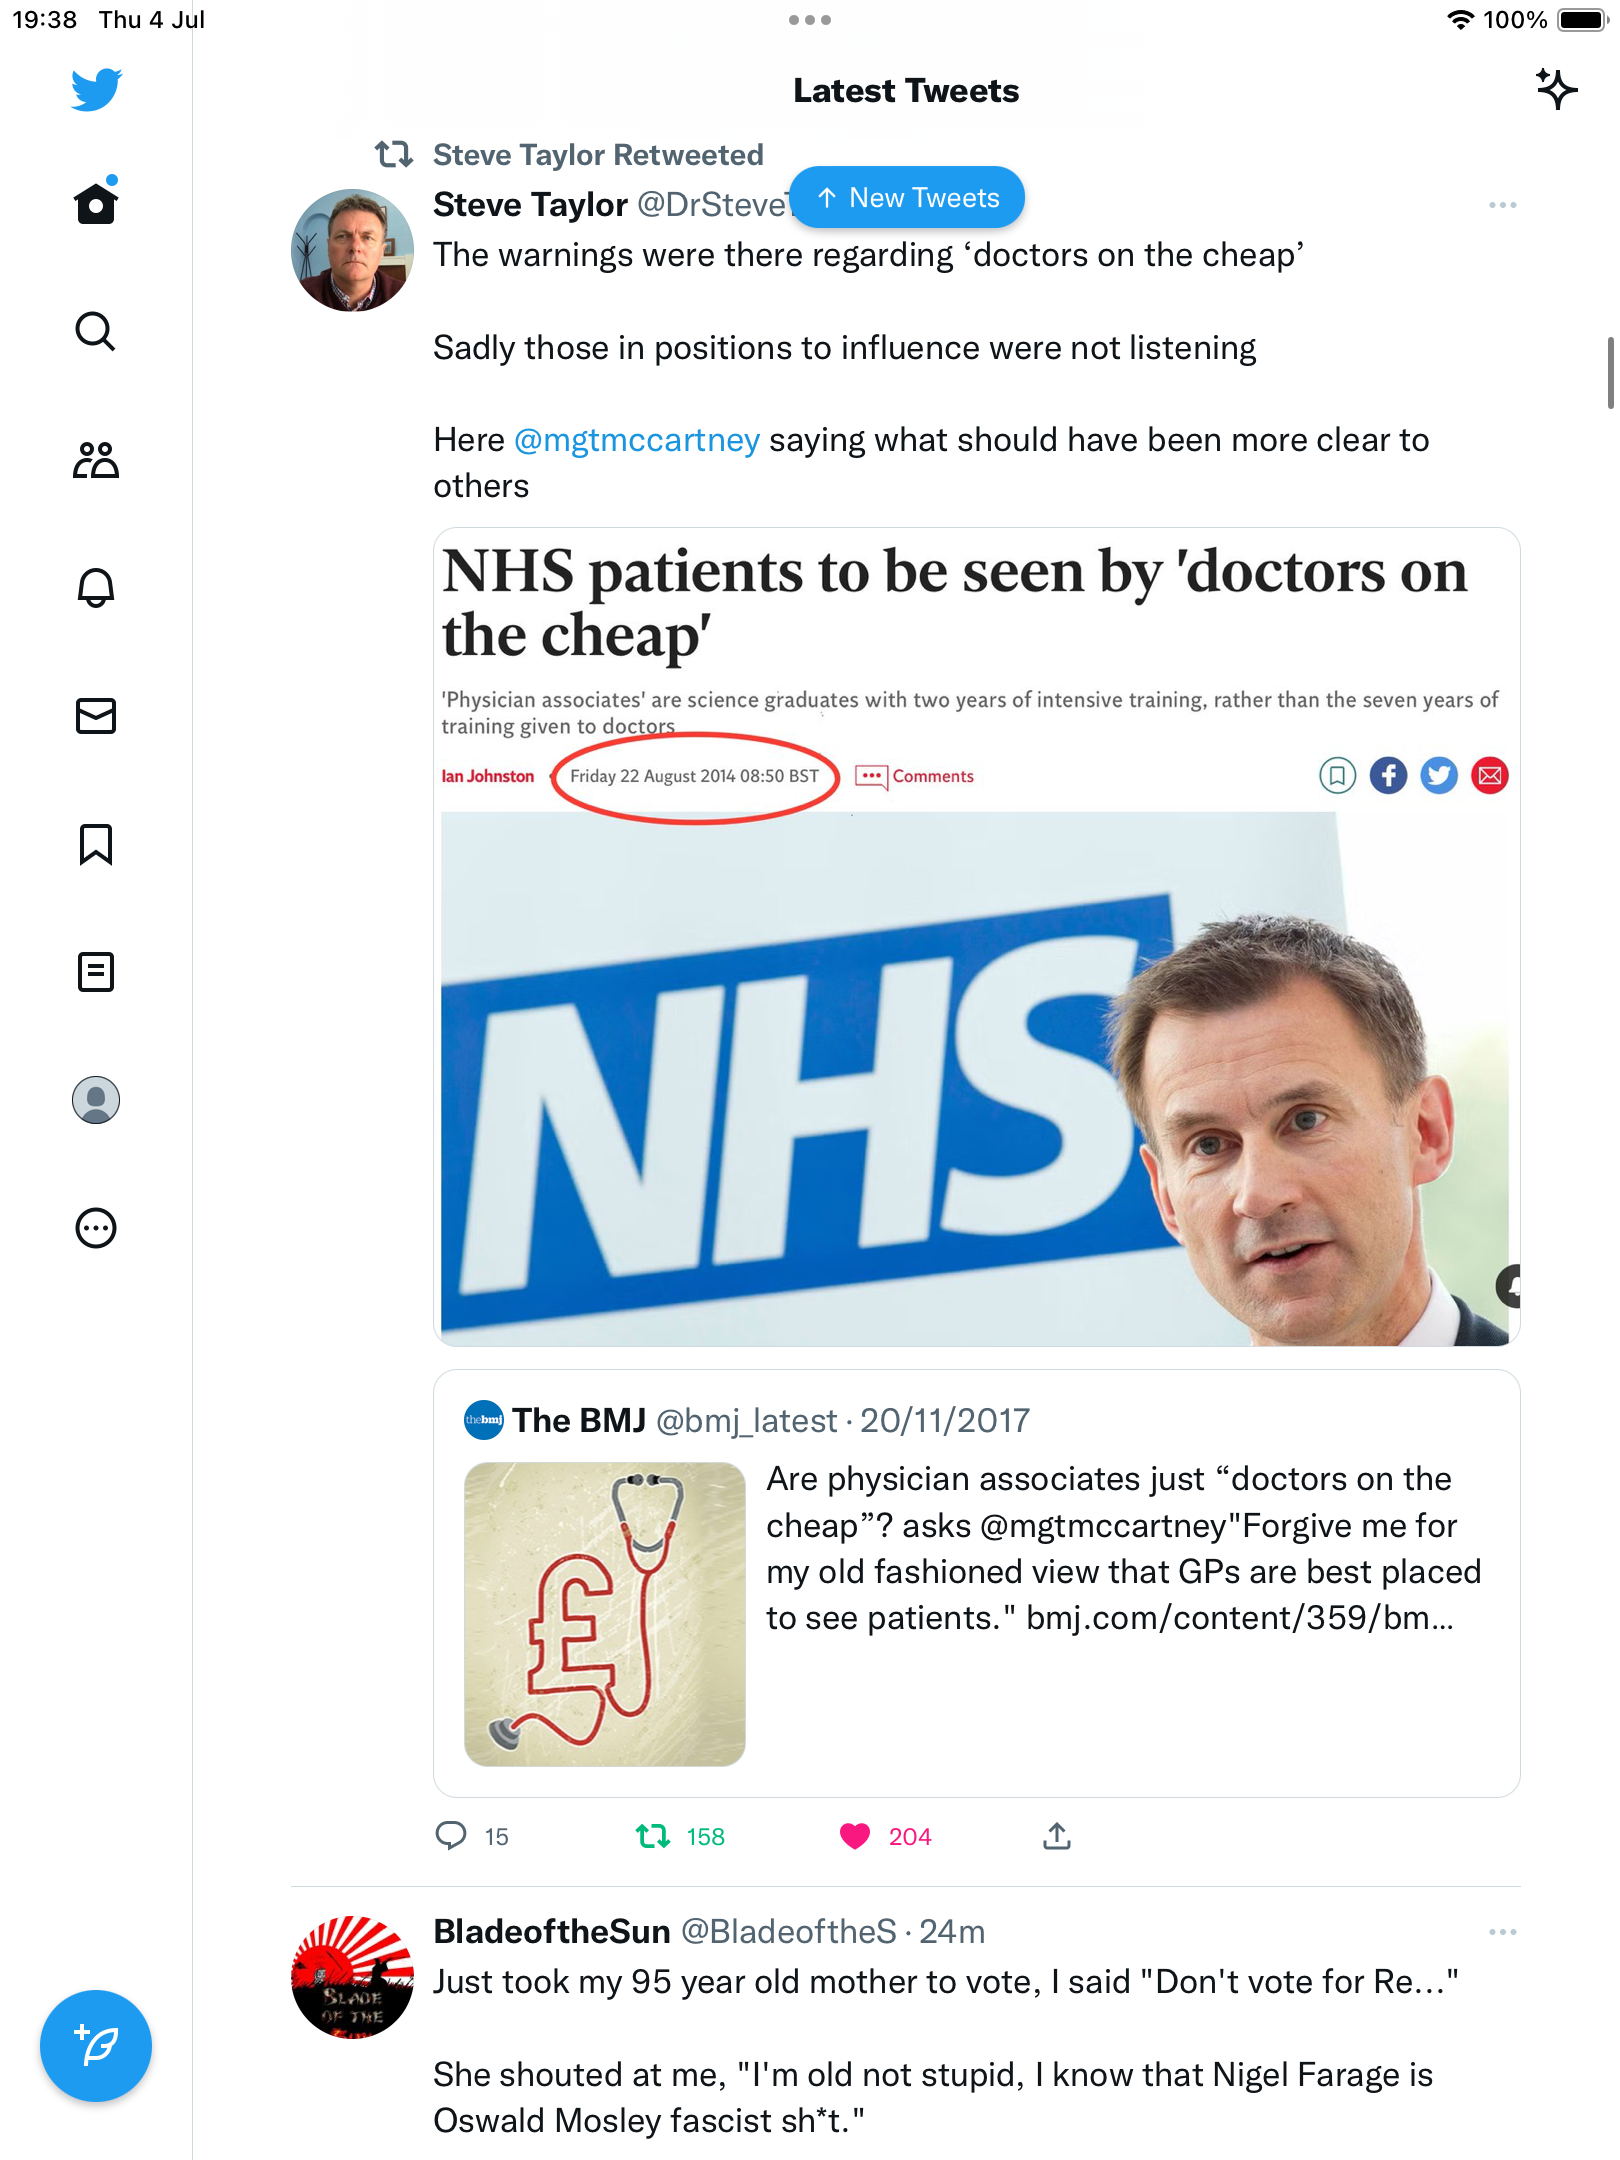Open more options on BladeoftheSun's tweet
Screen dimensions: 1620x2160
1502,1932
